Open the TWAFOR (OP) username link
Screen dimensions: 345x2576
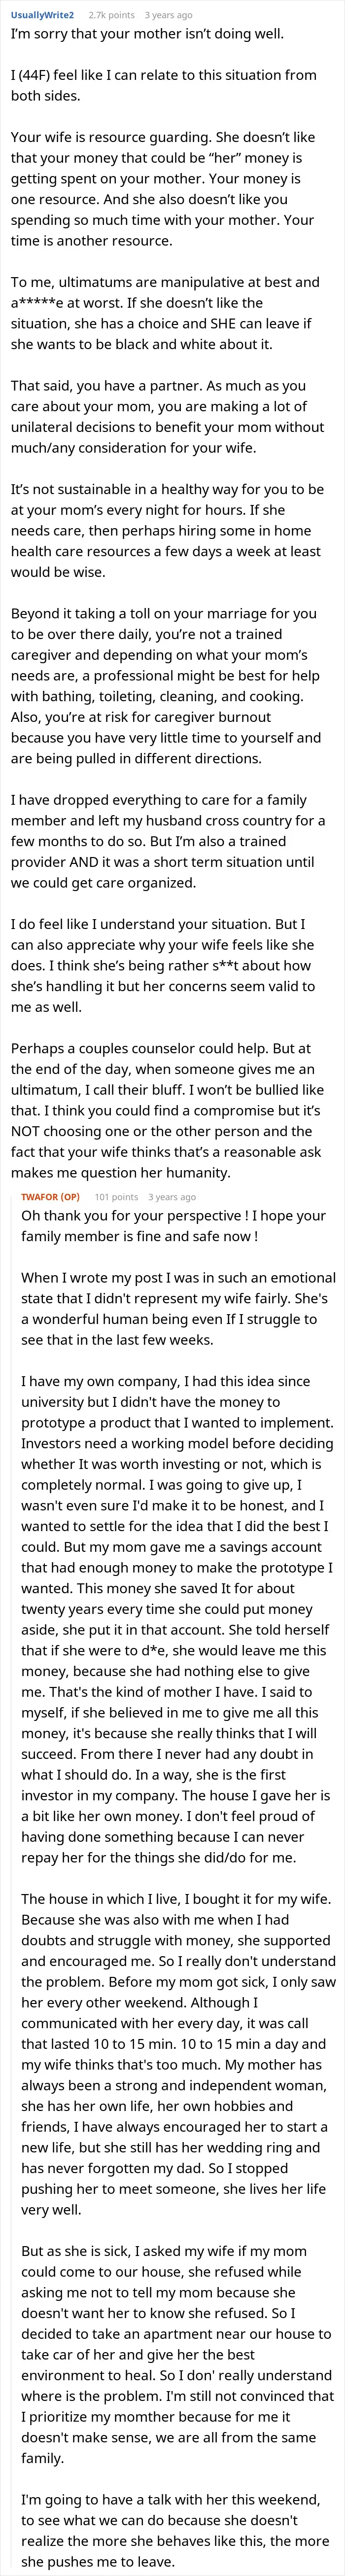pos(50,1197)
